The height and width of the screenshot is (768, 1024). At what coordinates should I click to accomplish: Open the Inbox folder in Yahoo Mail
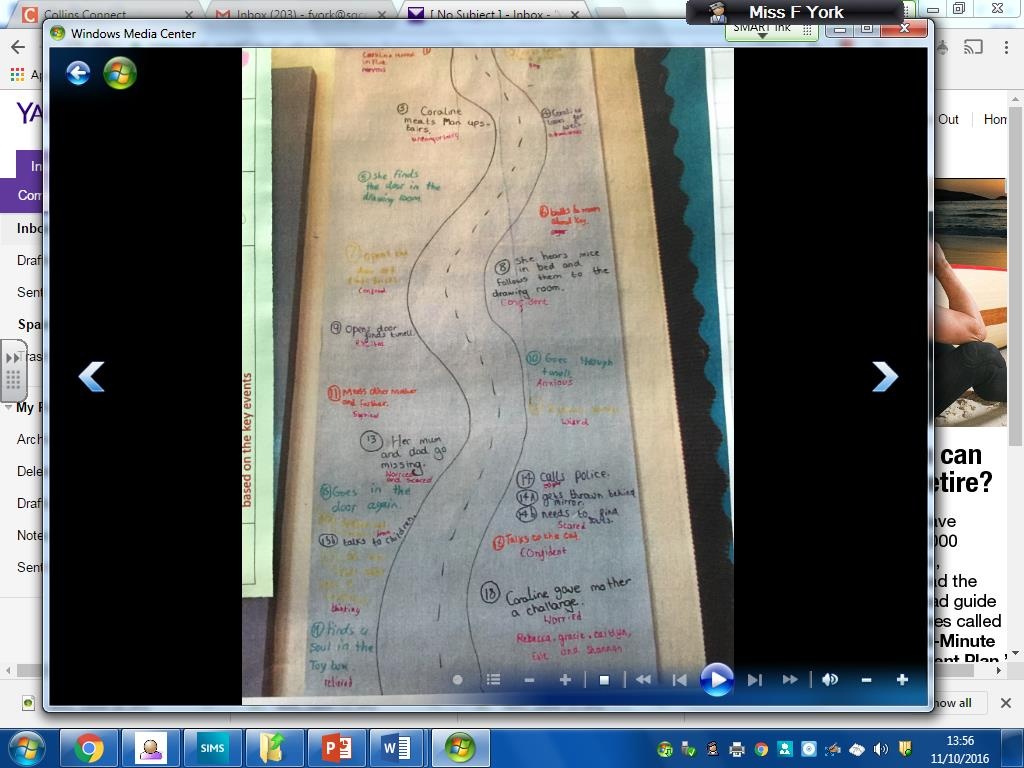point(30,228)
